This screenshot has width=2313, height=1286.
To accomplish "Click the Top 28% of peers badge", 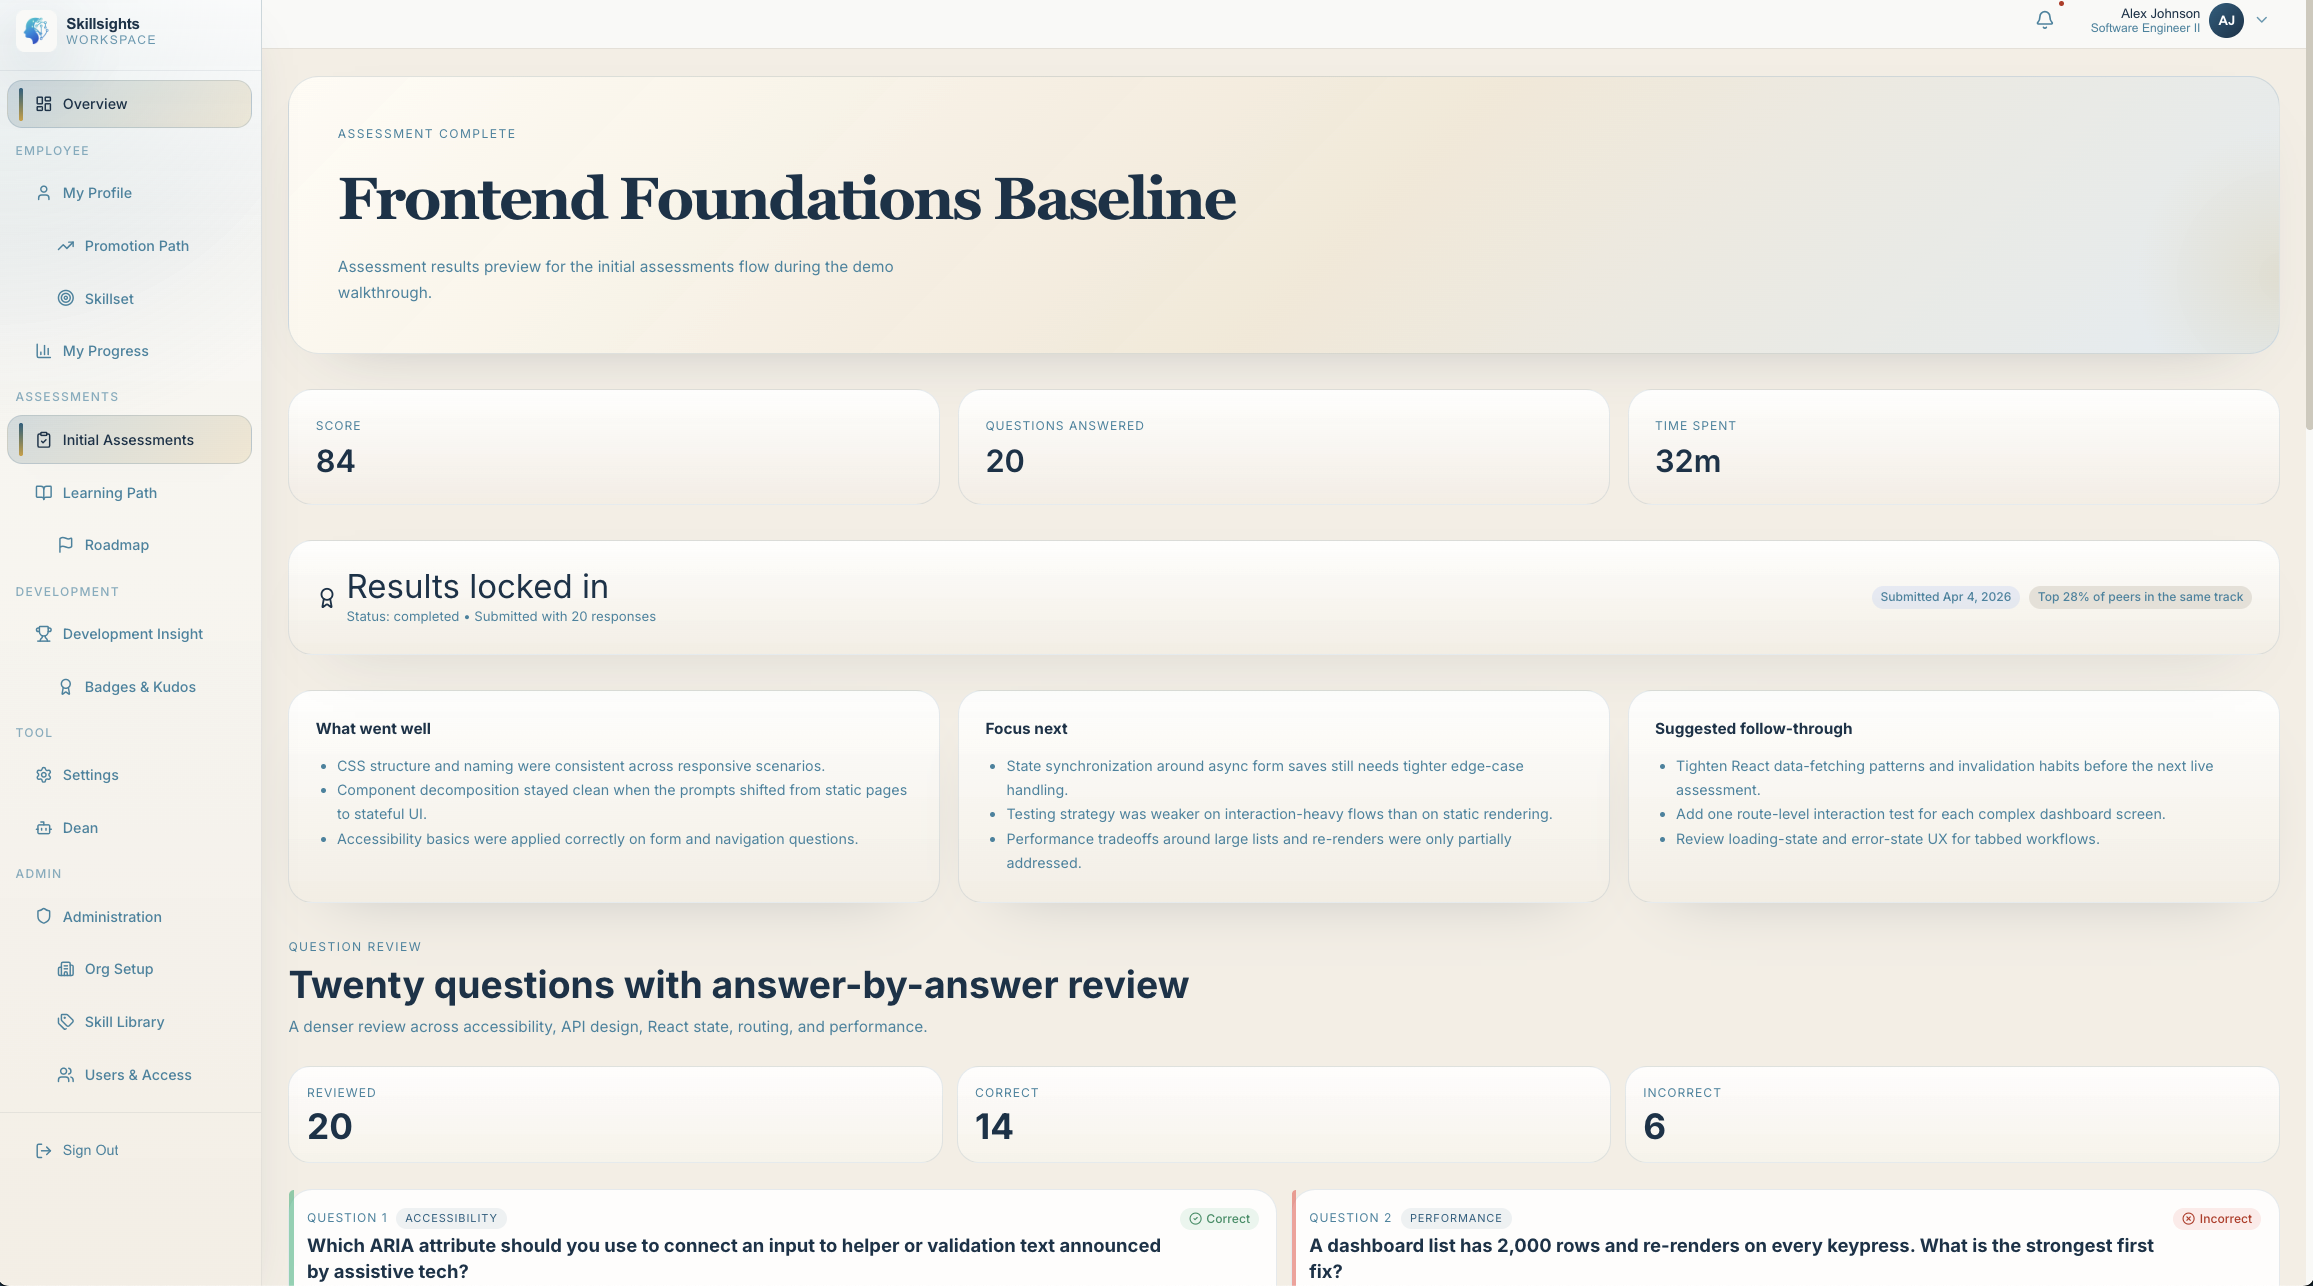I will click(x=2140, y=597).
